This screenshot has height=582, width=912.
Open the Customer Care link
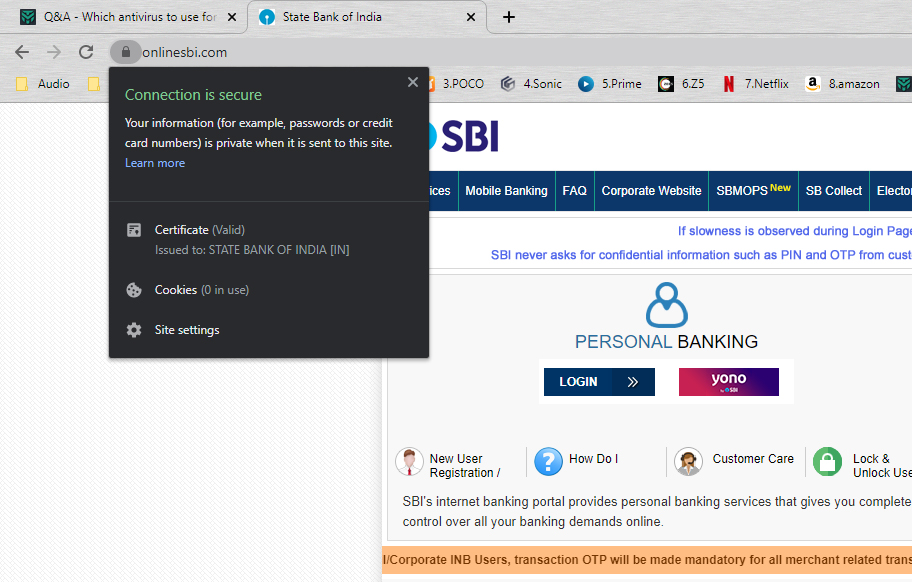pos(753,459)
